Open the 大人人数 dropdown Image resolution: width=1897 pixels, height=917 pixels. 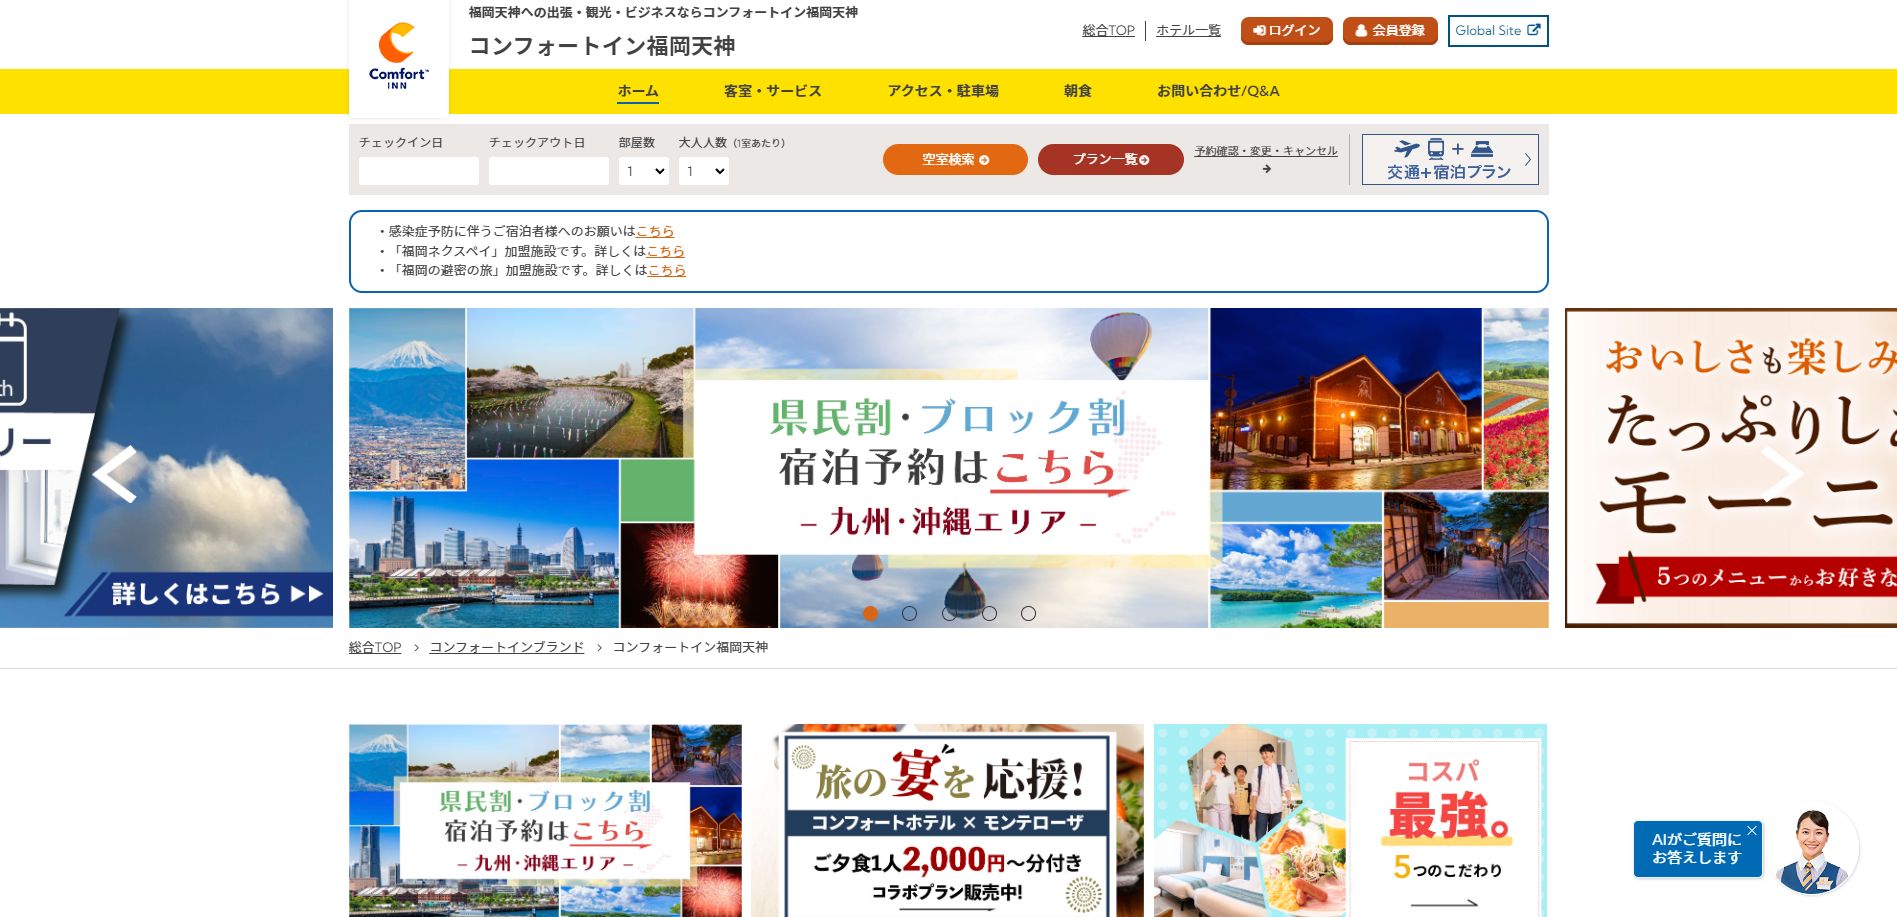pos(704,171)
